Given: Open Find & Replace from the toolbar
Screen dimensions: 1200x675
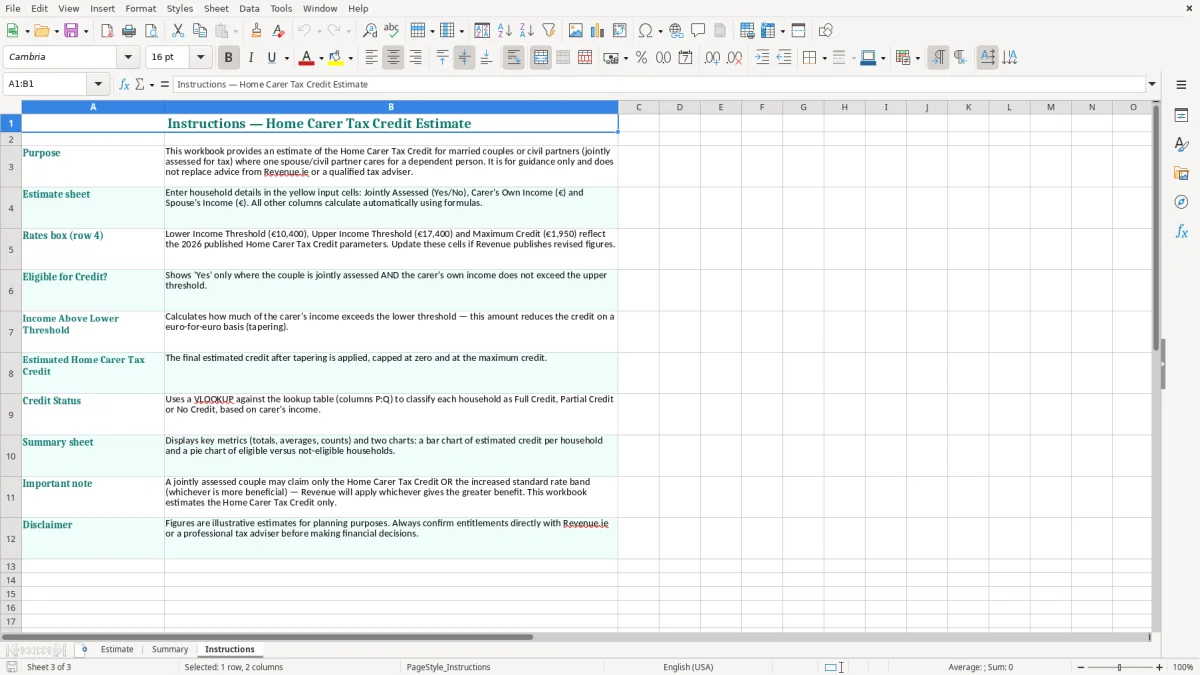Looking at the screenshot, I should [370, 31].
